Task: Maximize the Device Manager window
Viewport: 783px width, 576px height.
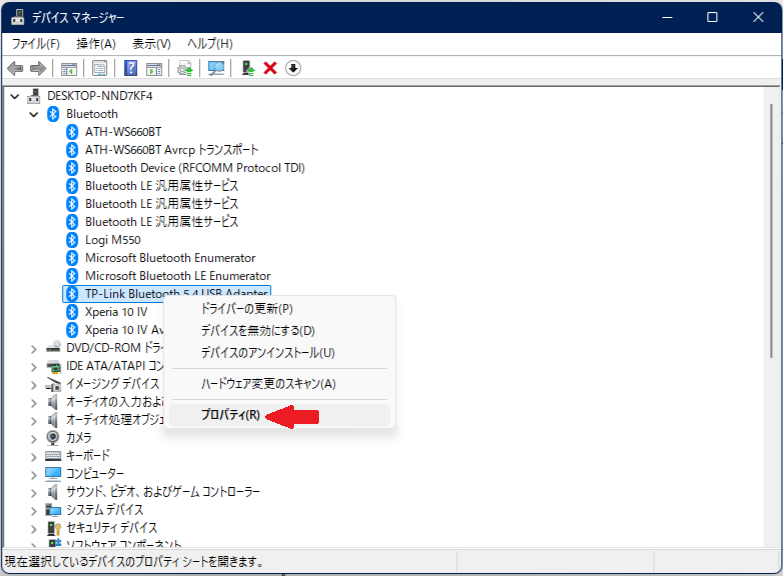Action: (713, 17)
